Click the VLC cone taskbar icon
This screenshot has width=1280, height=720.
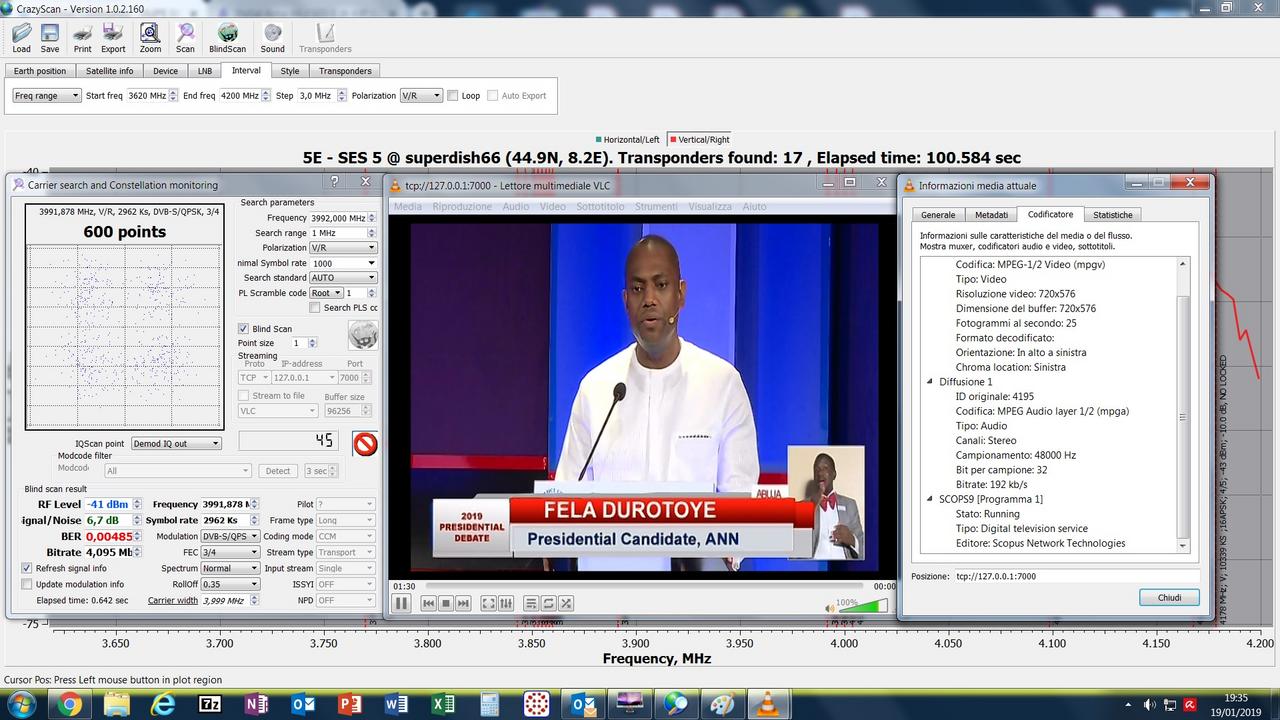coord(768,704)
